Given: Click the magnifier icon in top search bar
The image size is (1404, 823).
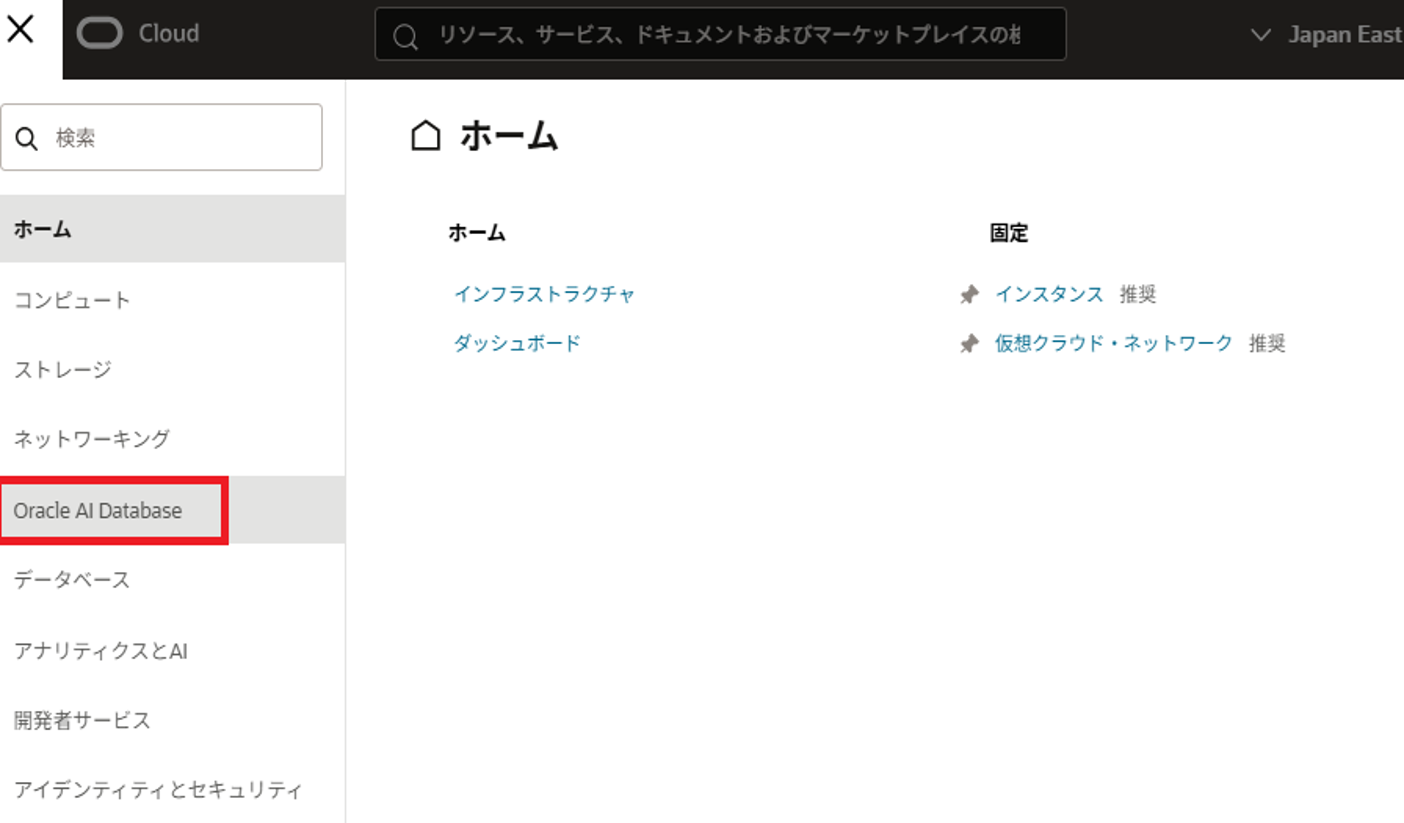Looking at the screenshot, I should (405, 36).
